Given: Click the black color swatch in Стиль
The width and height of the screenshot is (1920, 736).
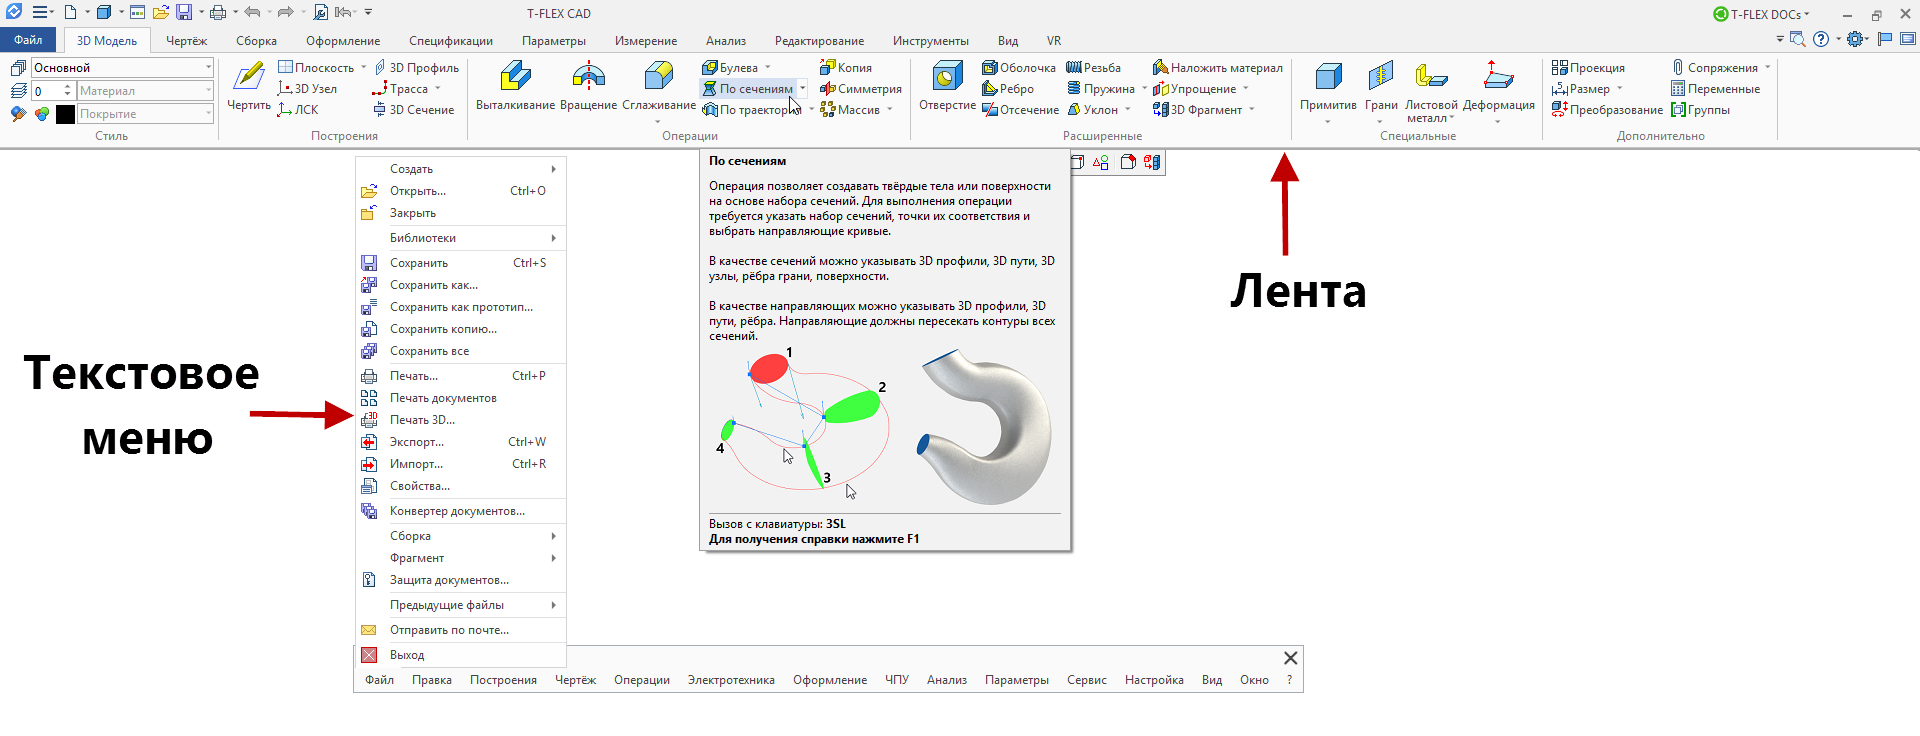Looking at the screenshot, I should (x=65, y=114).
